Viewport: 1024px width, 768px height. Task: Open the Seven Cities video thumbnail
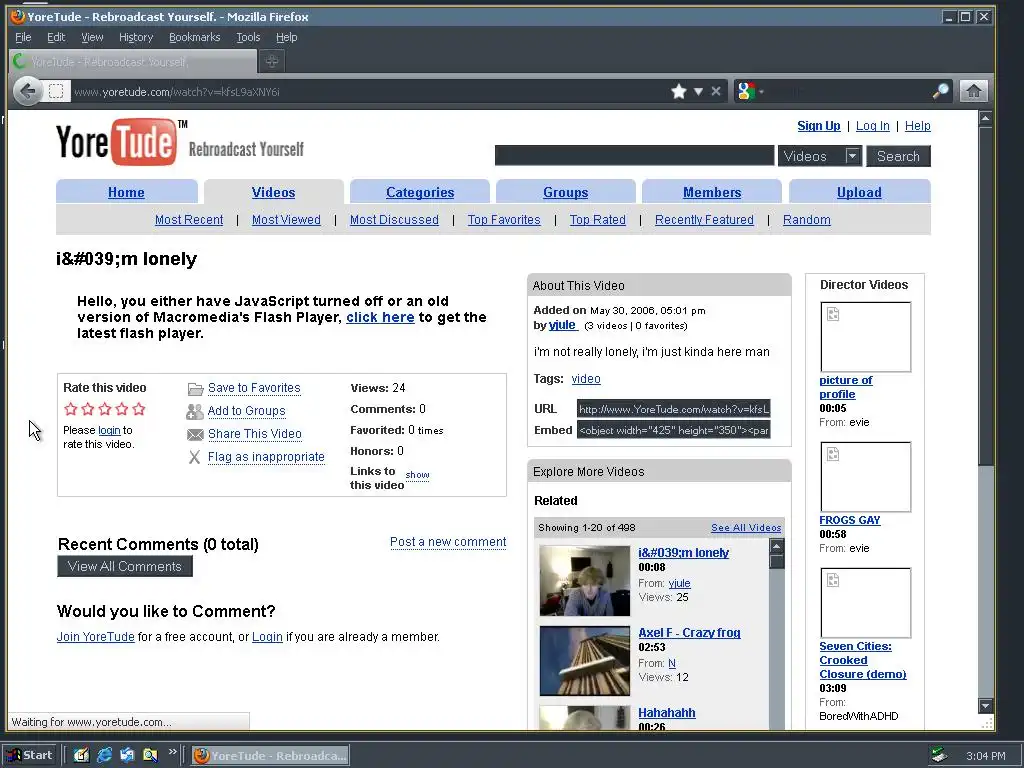(x=865, y=603)
